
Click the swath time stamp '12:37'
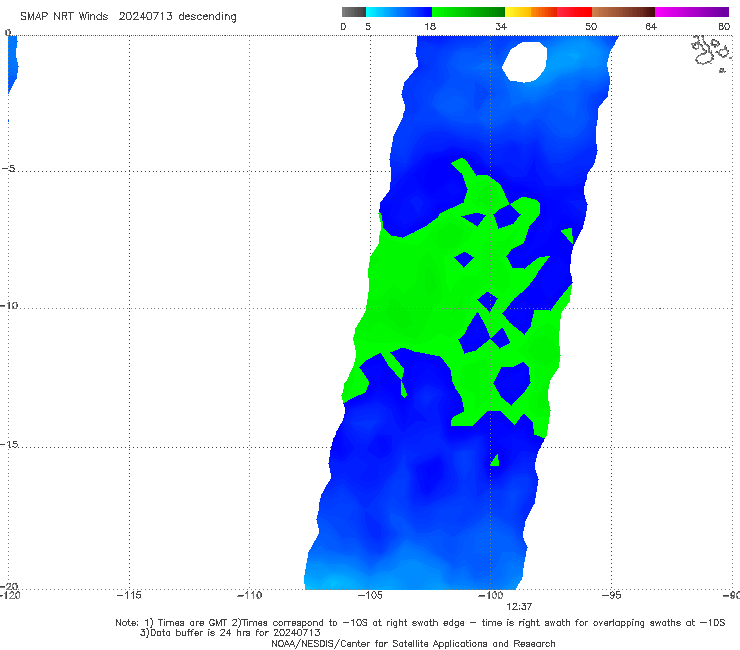519,607
